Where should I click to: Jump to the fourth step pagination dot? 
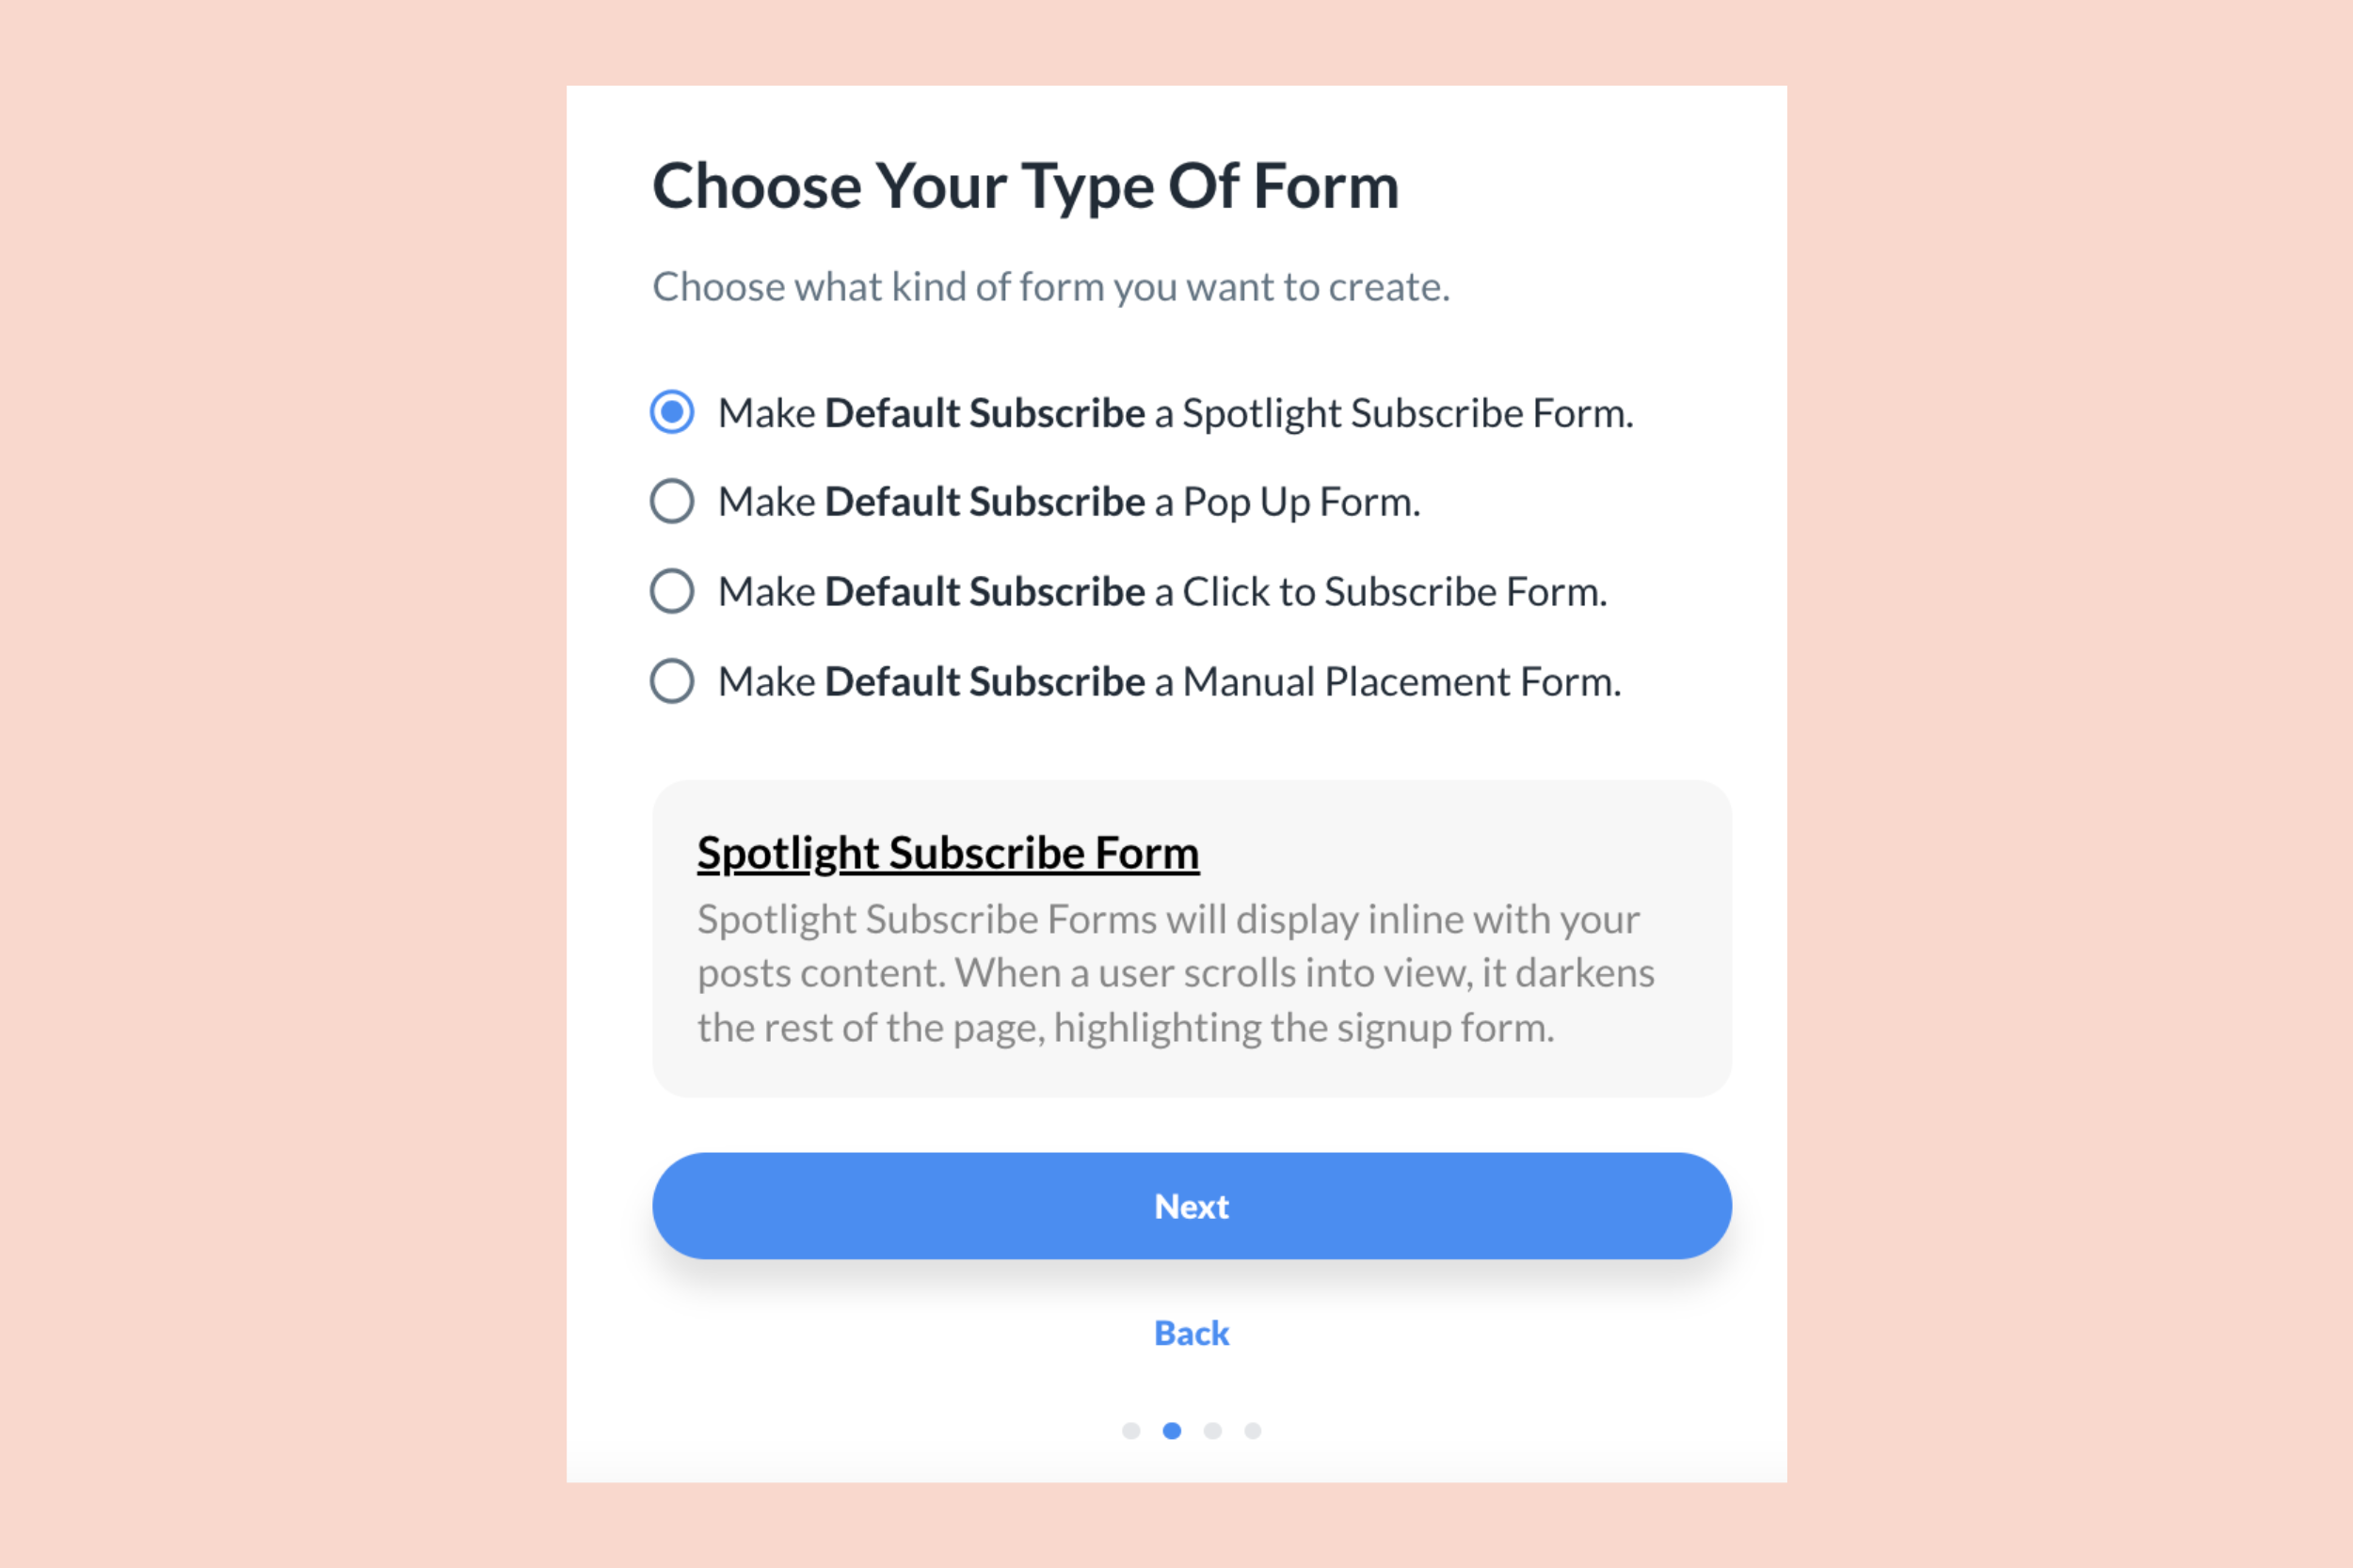point(1253,1431)
